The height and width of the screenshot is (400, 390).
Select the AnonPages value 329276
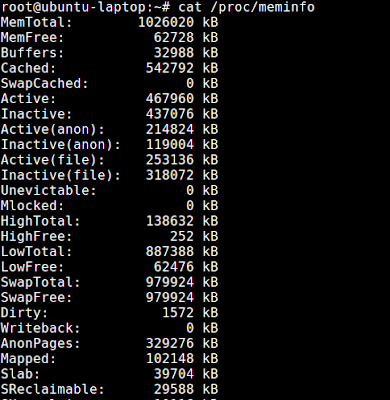(169, 344)
